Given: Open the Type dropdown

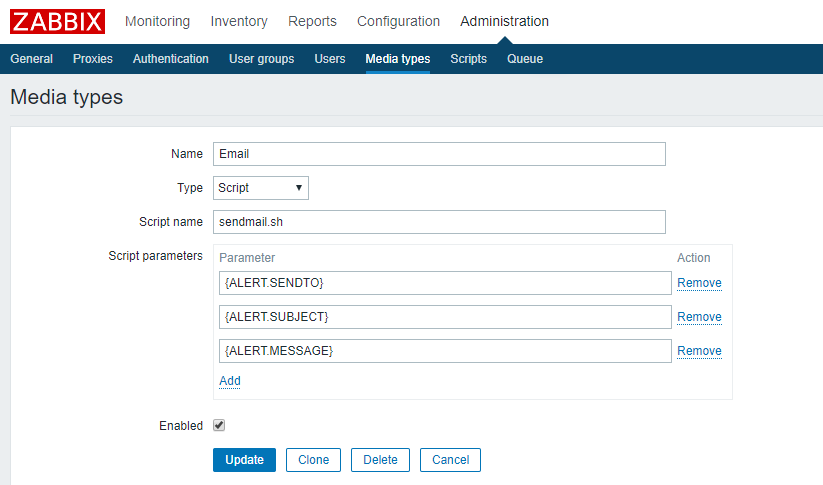Looking at the screenshot, I should tap(261, 188).
